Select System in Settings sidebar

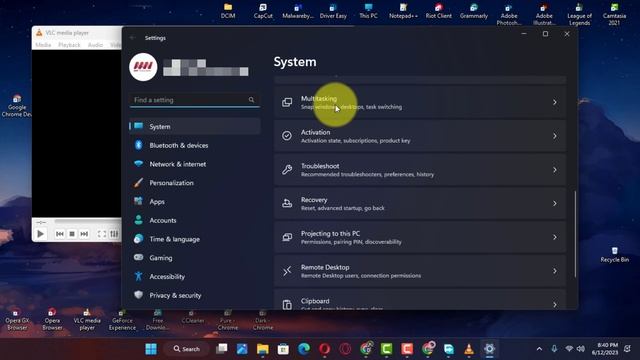tap(195, 127)
